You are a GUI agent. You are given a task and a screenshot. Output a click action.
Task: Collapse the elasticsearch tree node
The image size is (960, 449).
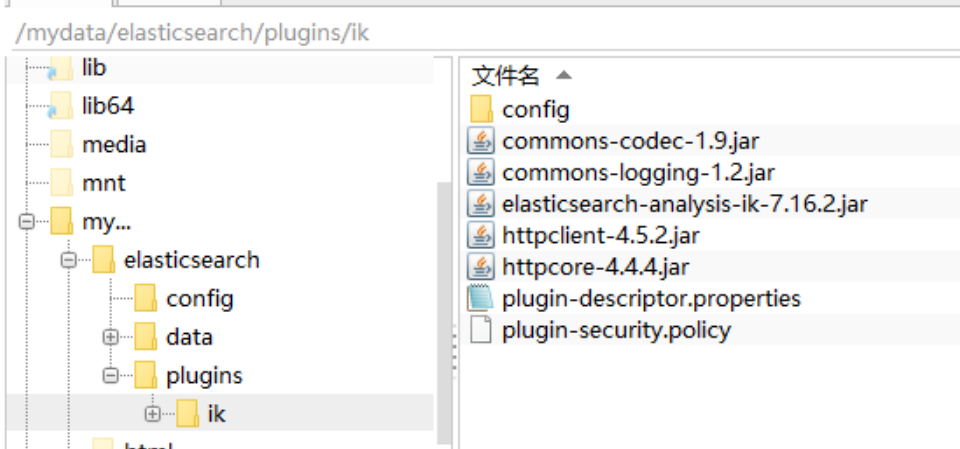(69, 260)
